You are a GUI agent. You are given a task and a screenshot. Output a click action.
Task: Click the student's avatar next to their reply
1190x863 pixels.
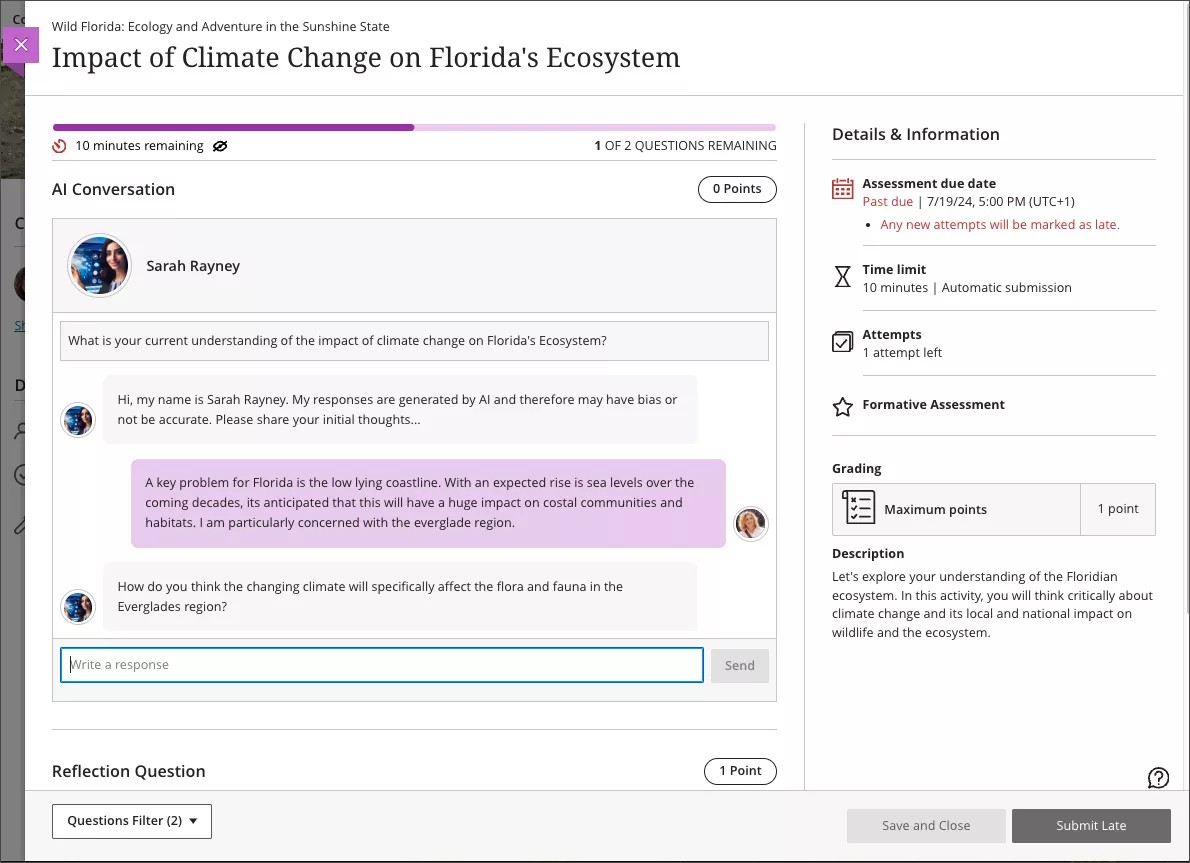(750, 523)
